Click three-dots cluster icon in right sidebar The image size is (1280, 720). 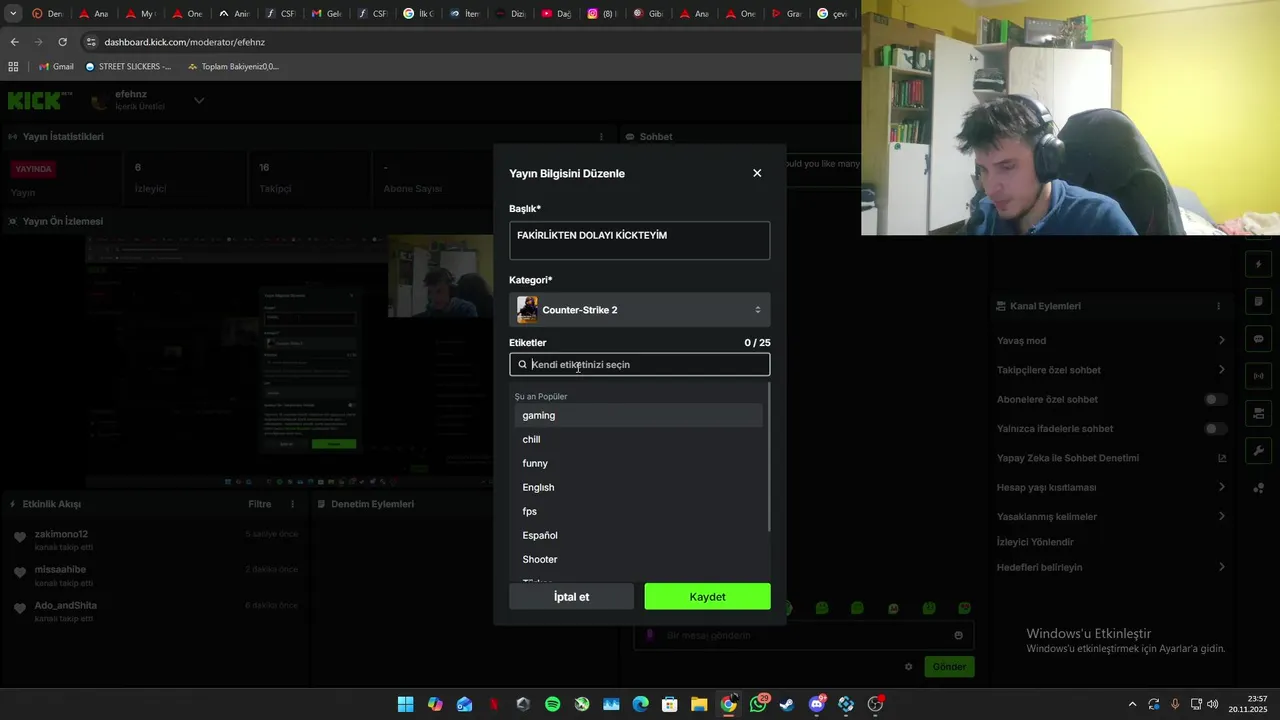1259,488
